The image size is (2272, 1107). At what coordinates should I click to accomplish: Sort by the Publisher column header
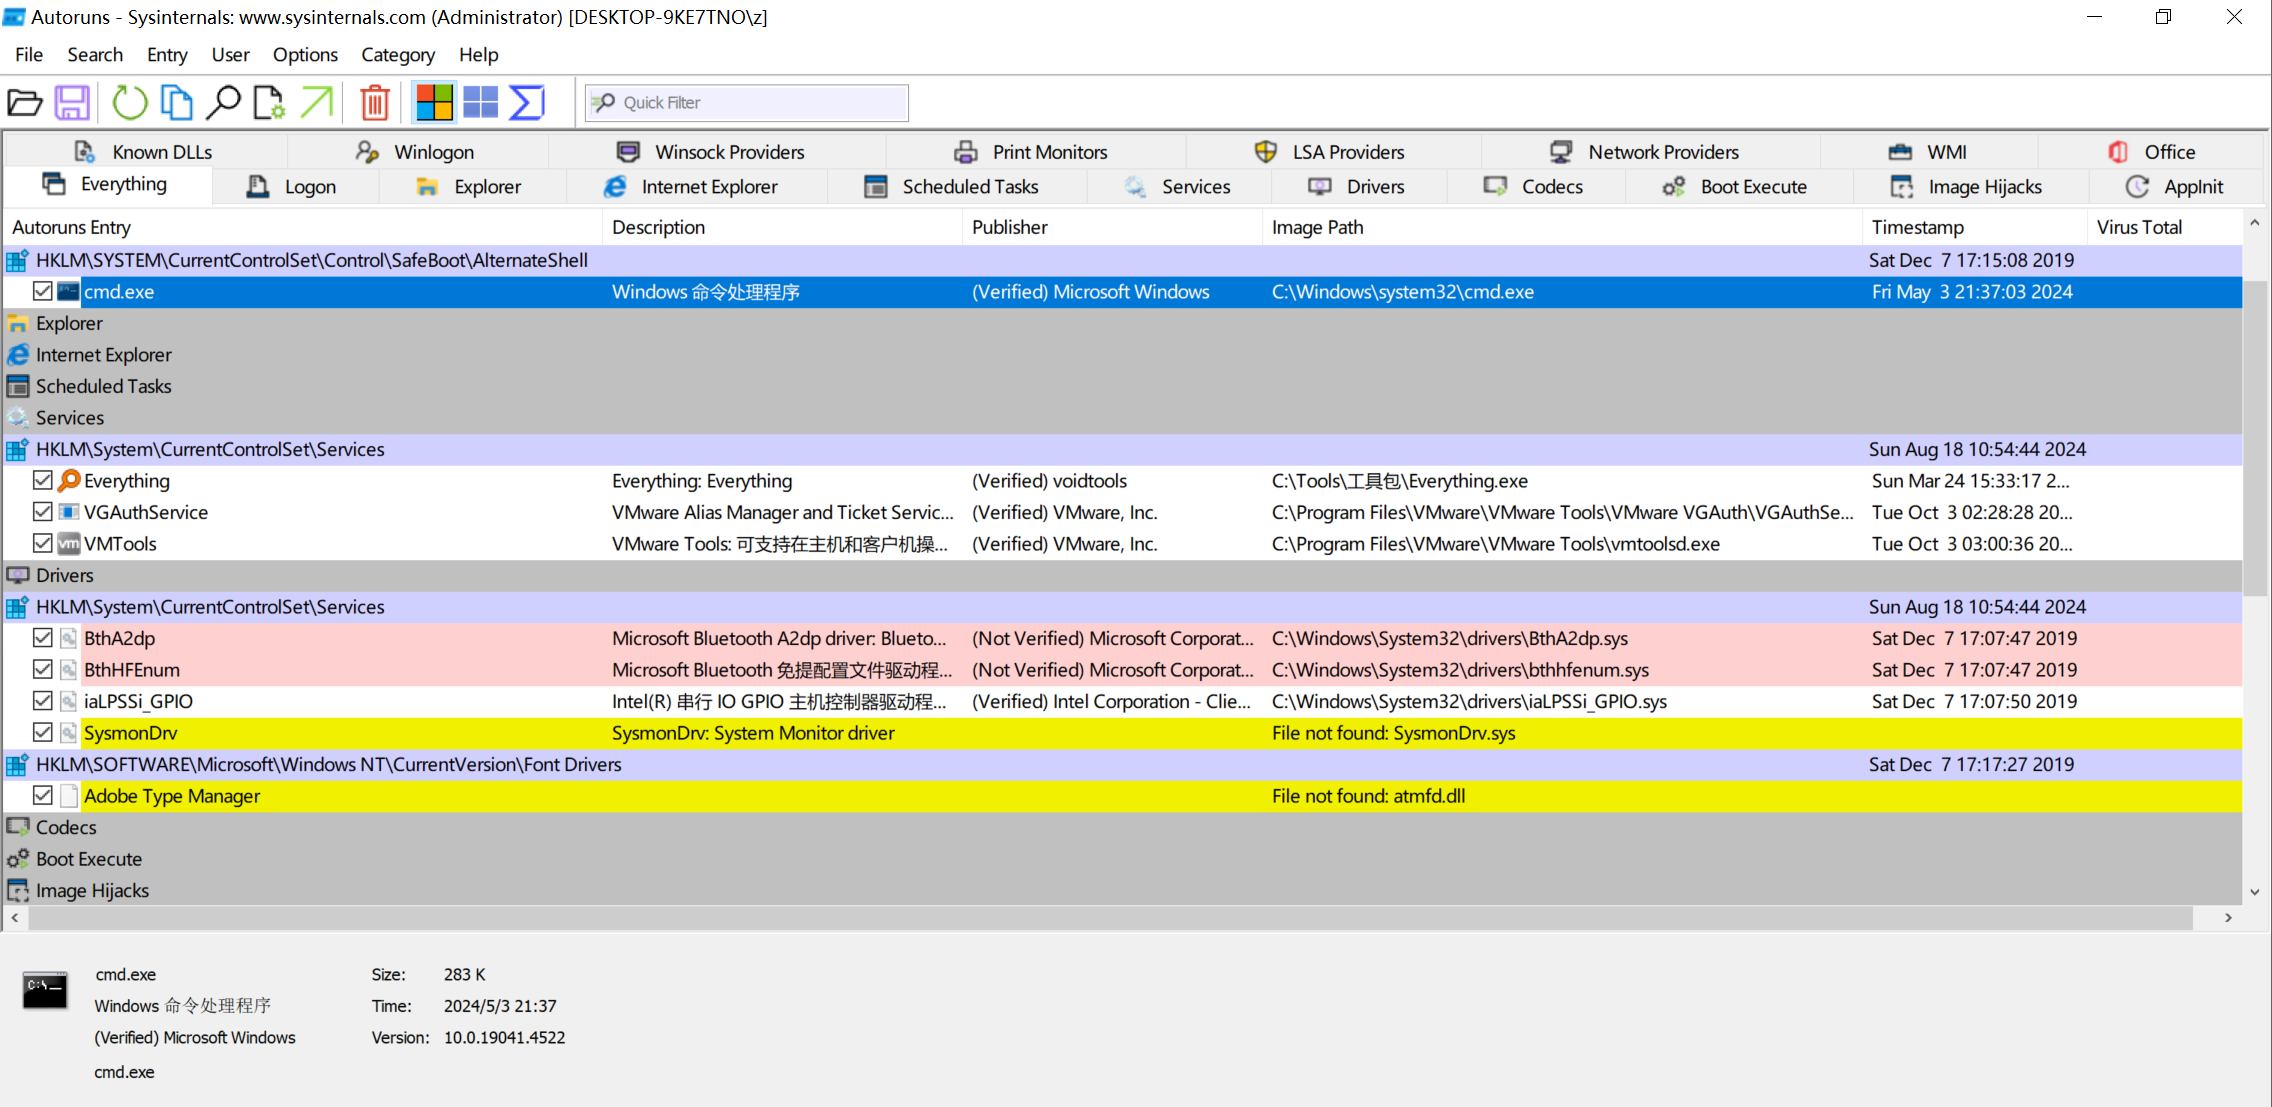pos(1009,227)
